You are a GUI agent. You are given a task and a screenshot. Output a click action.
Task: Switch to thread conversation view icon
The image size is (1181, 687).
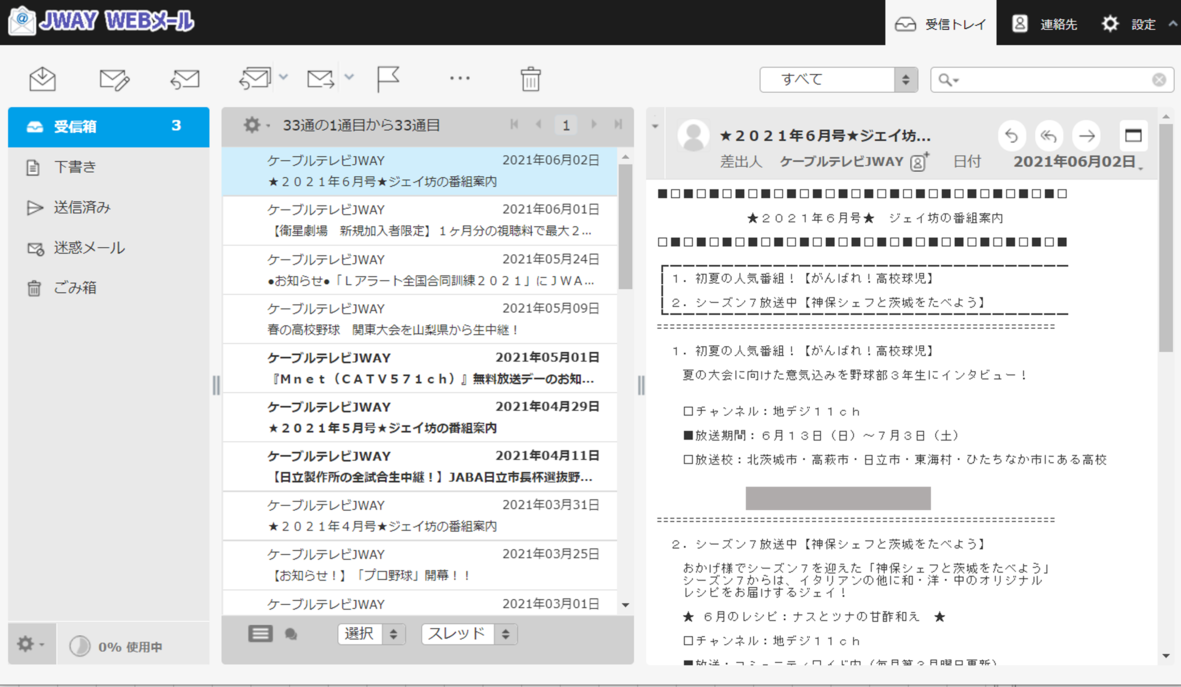(291, 634)
